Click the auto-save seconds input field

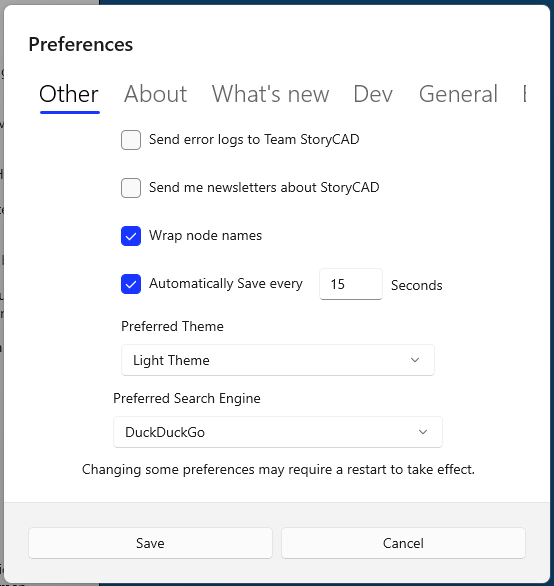(351, 284)
